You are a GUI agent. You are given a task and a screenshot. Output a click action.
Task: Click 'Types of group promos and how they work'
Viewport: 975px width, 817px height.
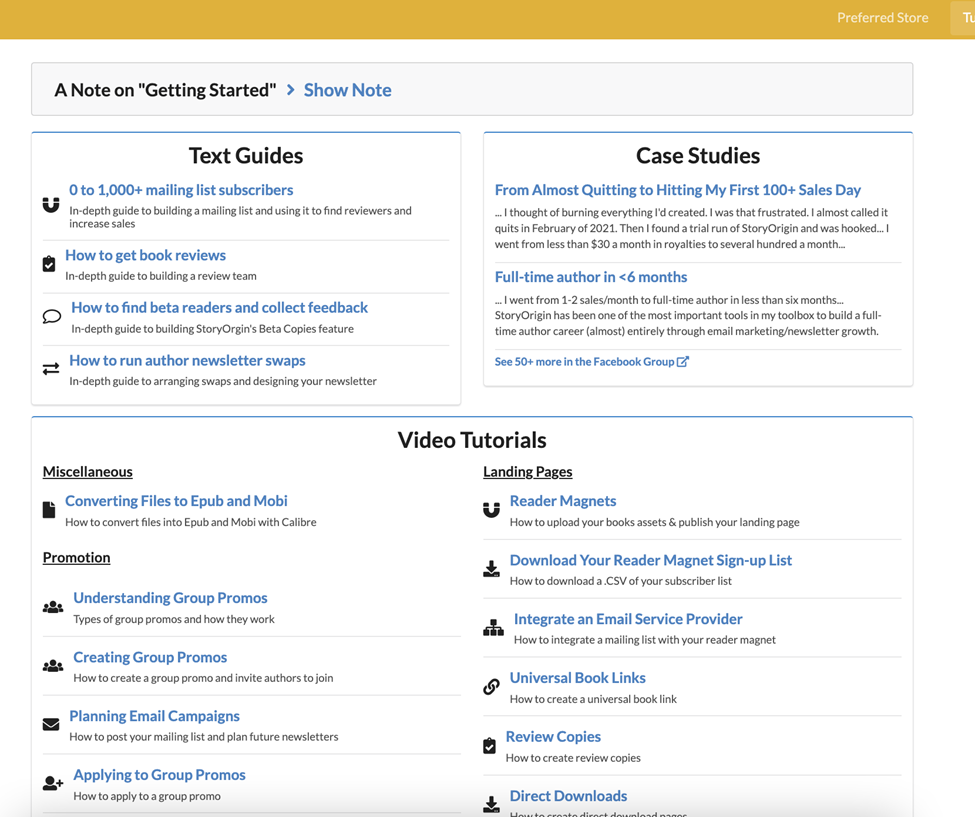pyautogui.click(x=173, y=619)
